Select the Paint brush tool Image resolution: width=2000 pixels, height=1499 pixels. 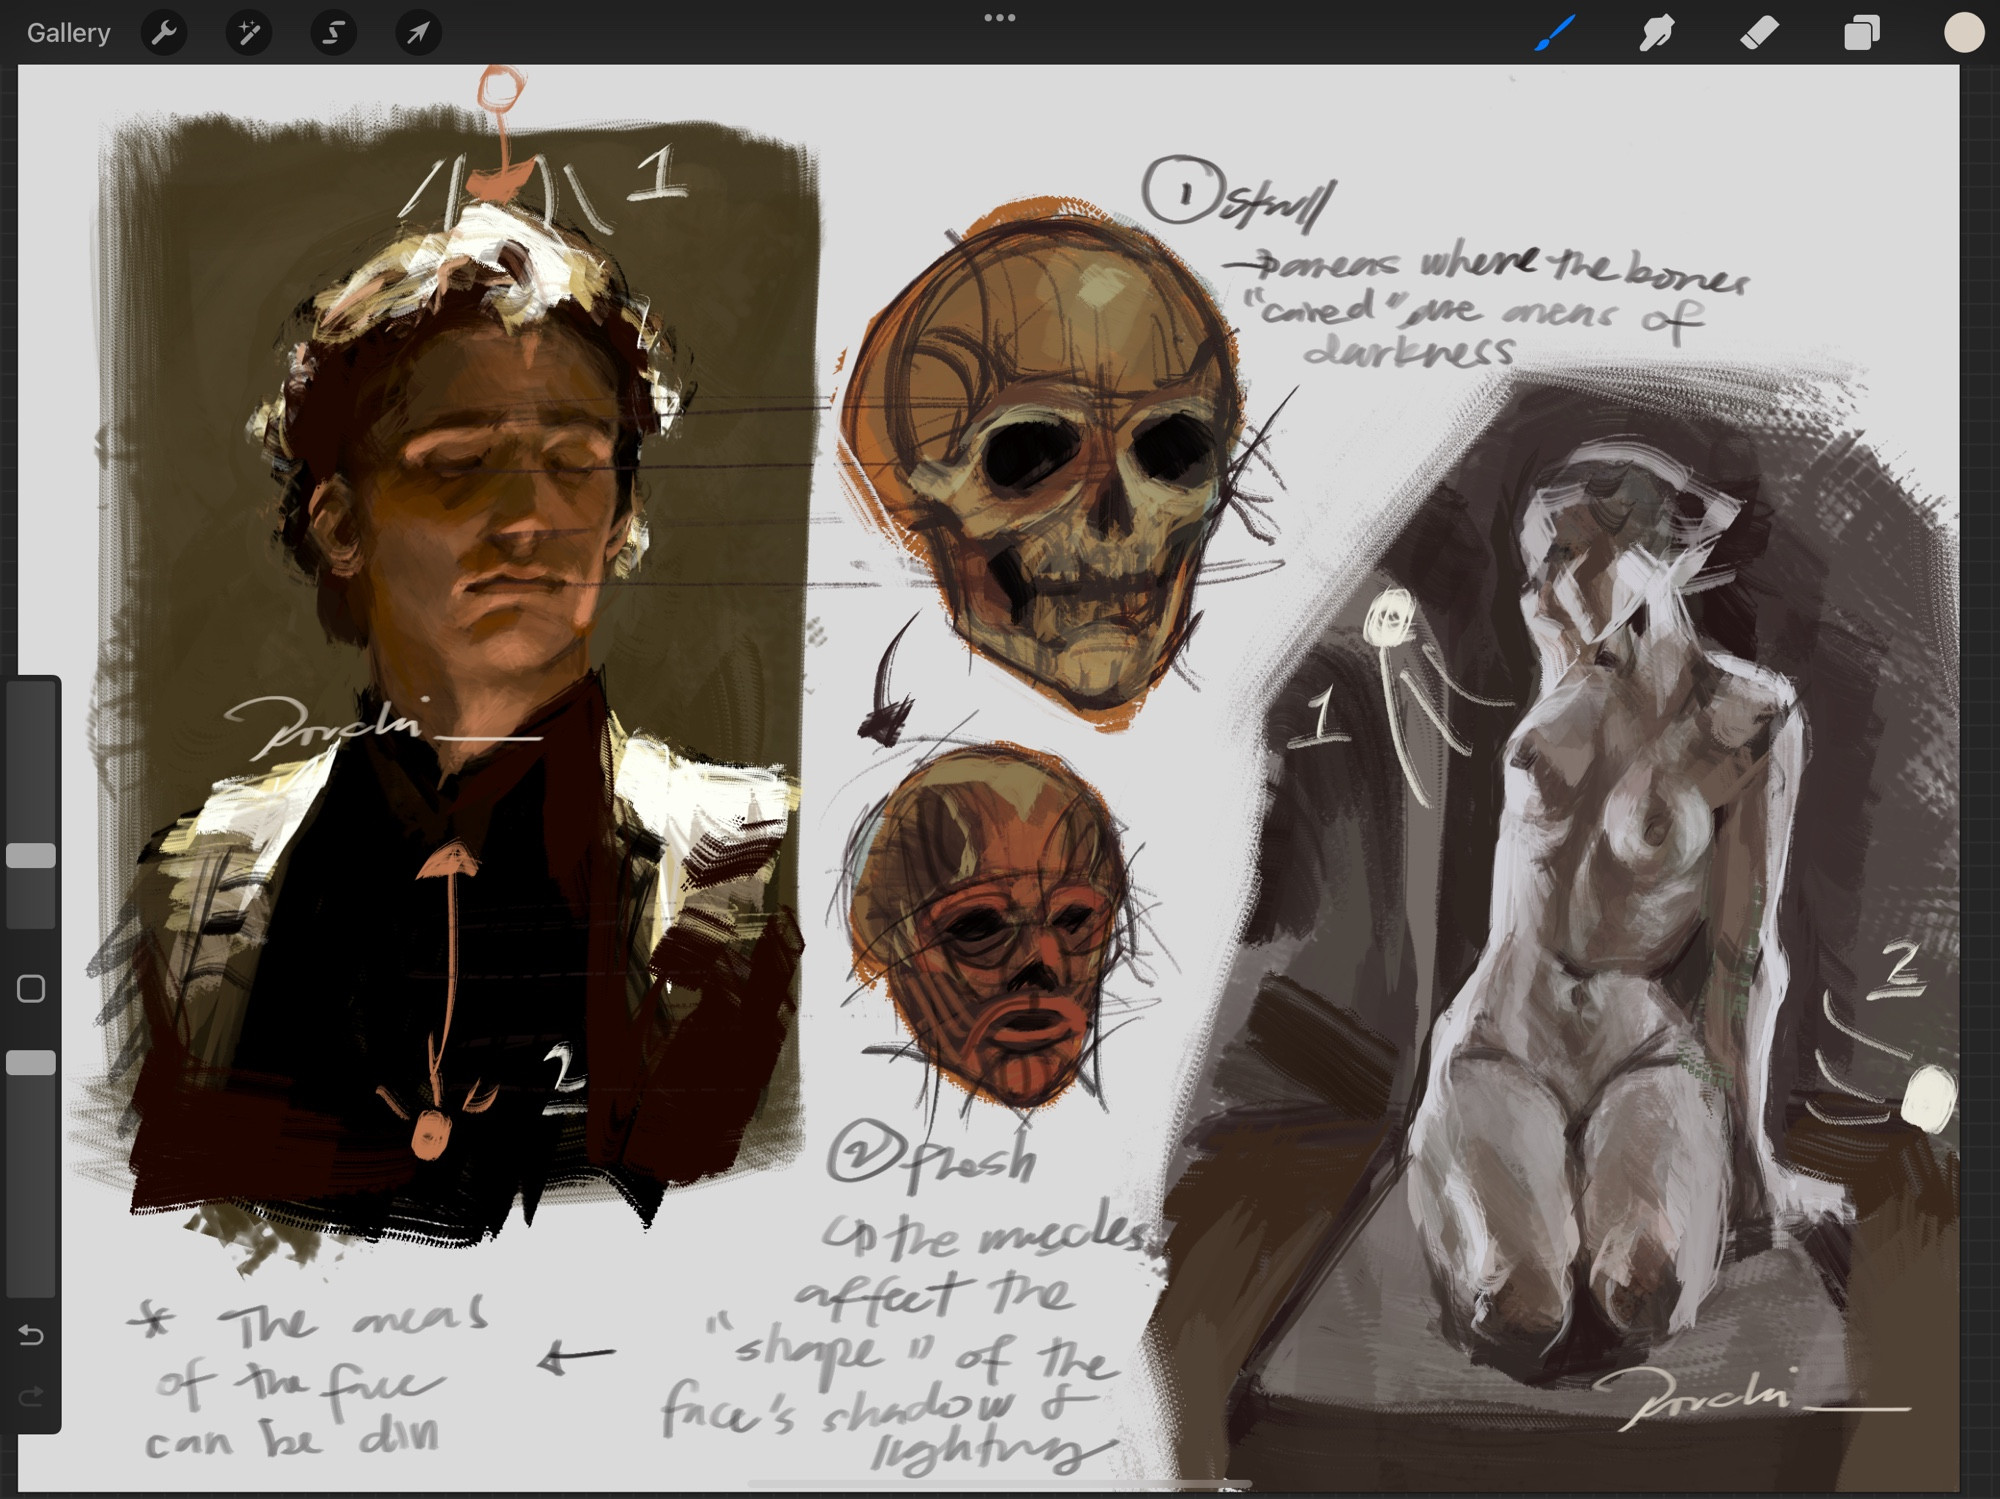tap(1556, 33)
